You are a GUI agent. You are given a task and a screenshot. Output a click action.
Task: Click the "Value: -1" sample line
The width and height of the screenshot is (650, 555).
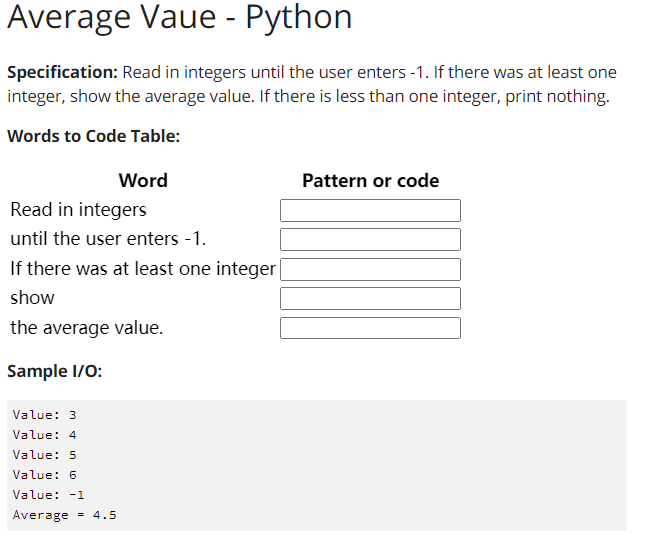(x=48, y=495)
